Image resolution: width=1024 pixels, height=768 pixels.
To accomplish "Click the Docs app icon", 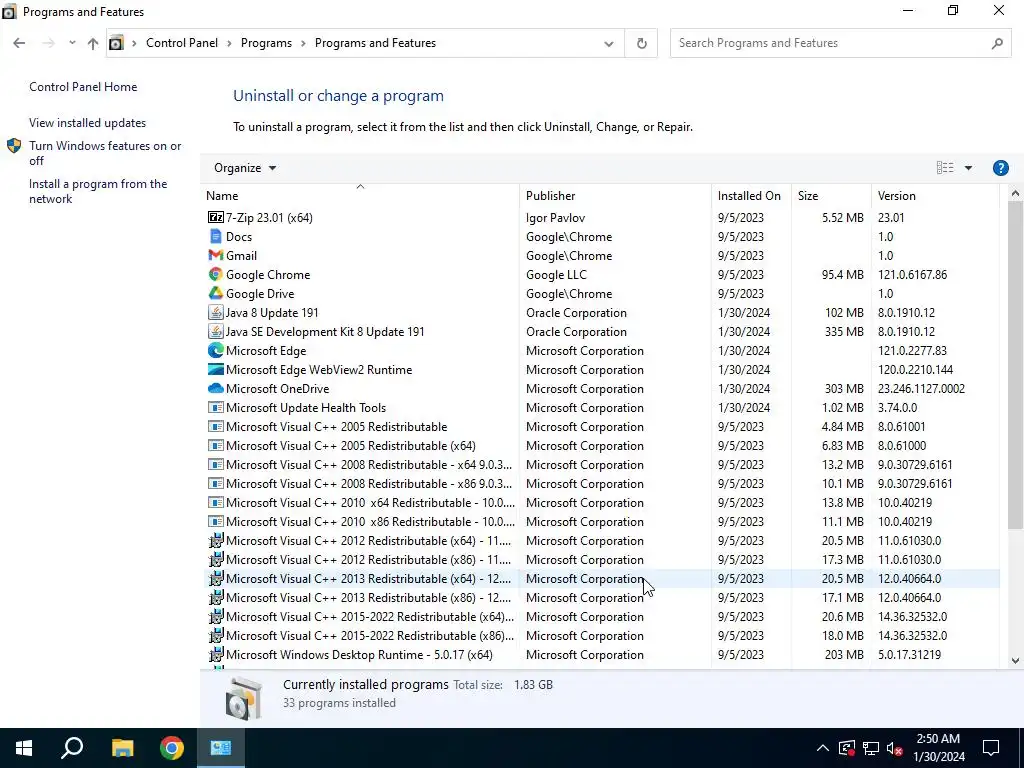I will pos(216,236).
